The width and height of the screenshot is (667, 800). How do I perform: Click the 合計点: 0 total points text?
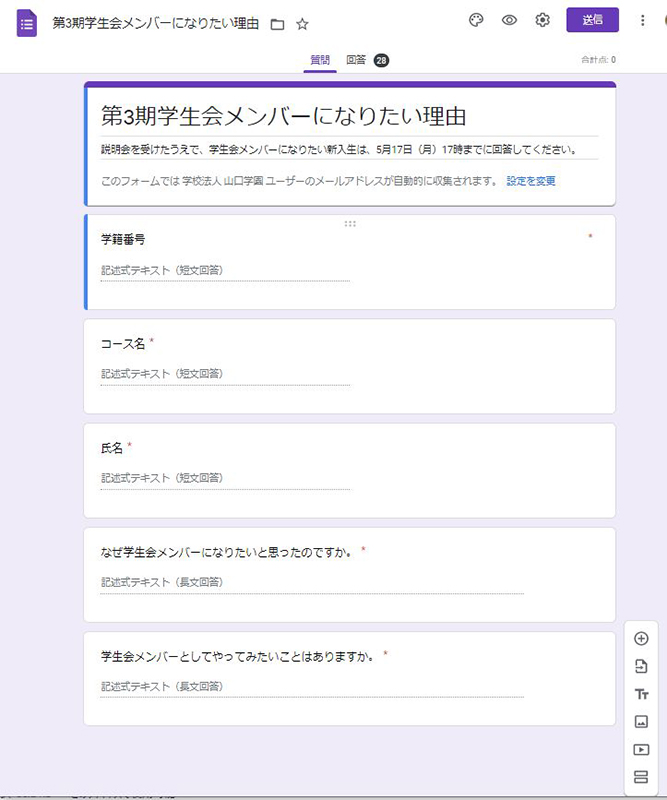(x=598, y=60)
